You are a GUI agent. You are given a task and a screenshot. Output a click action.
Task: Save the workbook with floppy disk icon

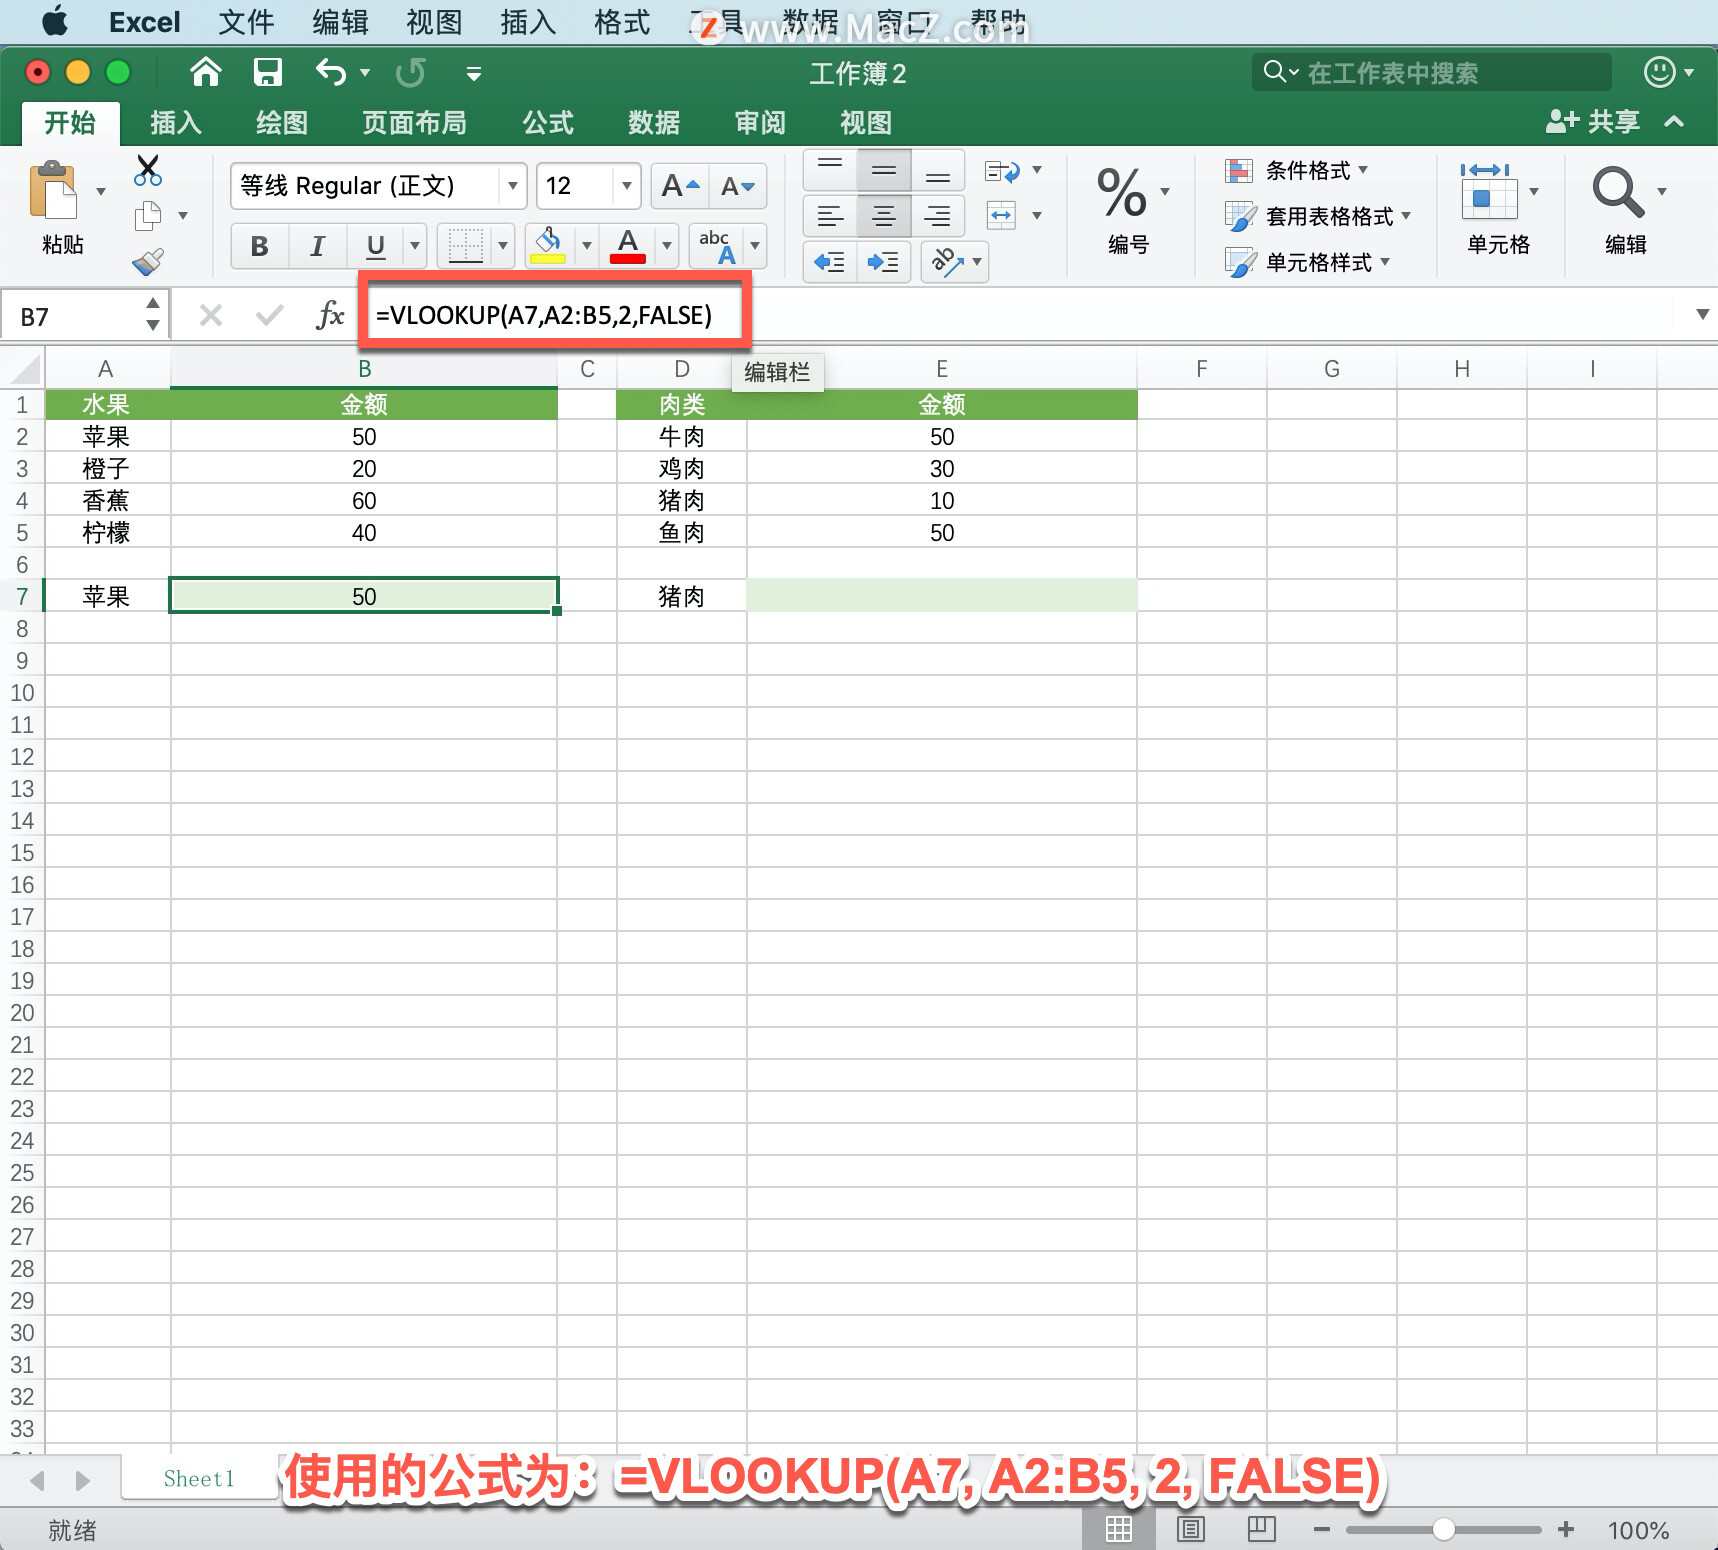[267, 72]
